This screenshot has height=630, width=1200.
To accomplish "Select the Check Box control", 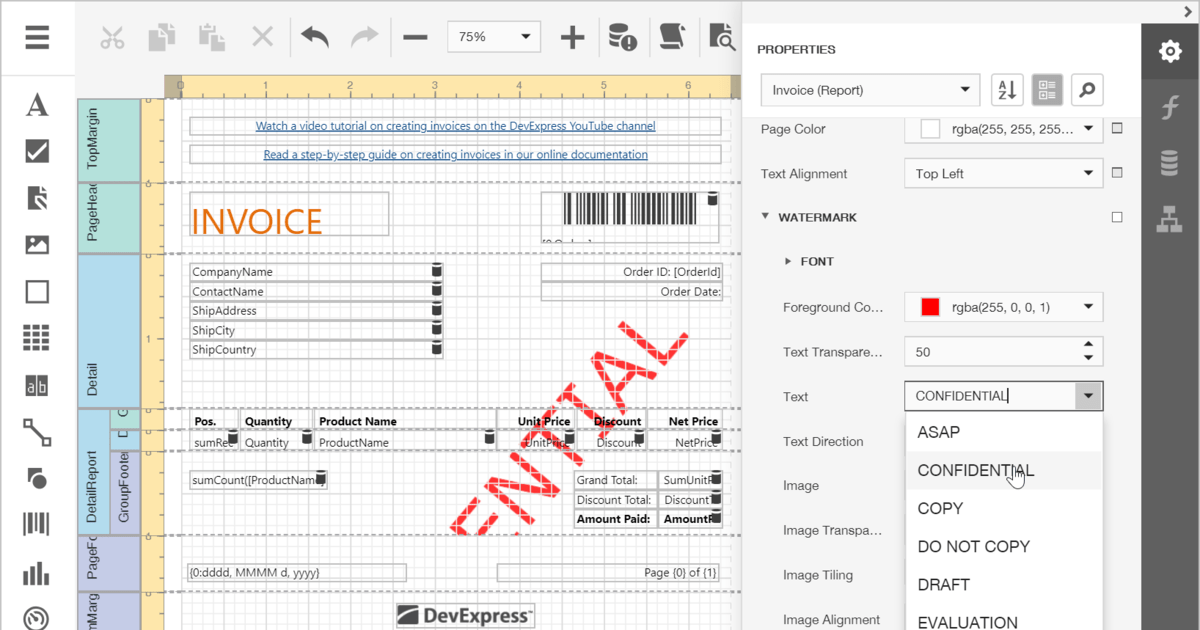I will 37,152.
